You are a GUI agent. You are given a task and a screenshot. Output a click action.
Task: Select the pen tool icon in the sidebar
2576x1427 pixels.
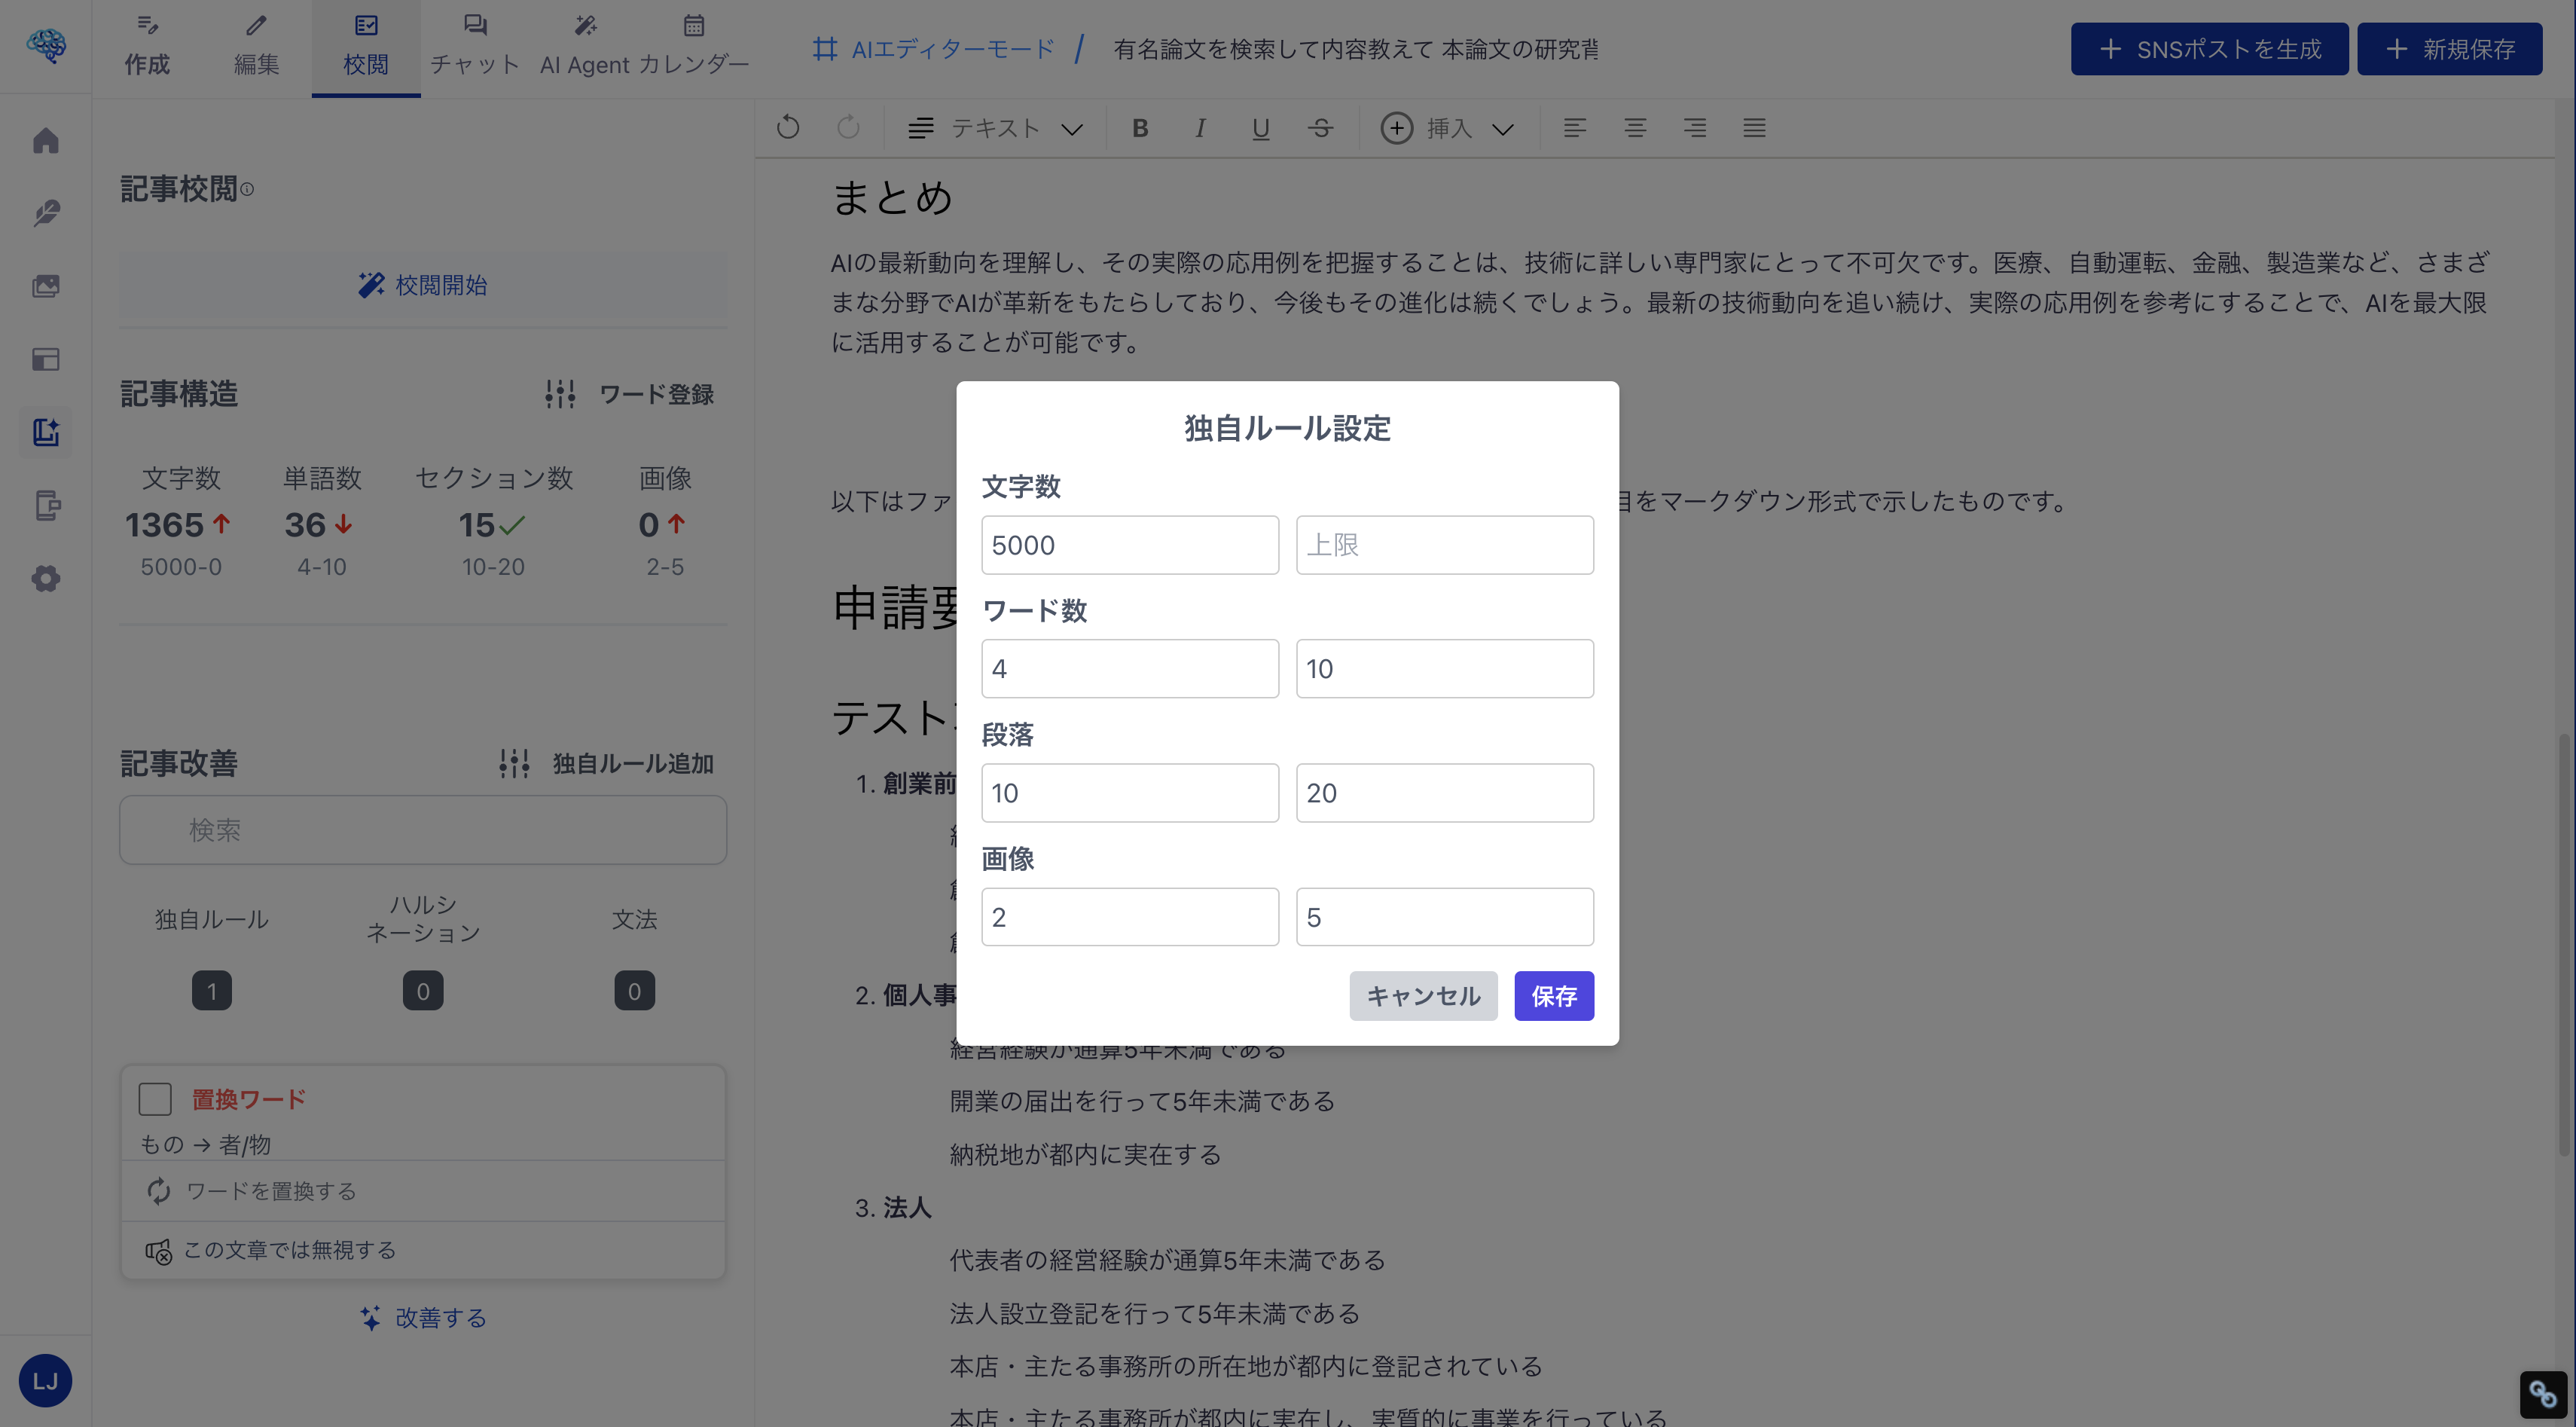point(46,213)
